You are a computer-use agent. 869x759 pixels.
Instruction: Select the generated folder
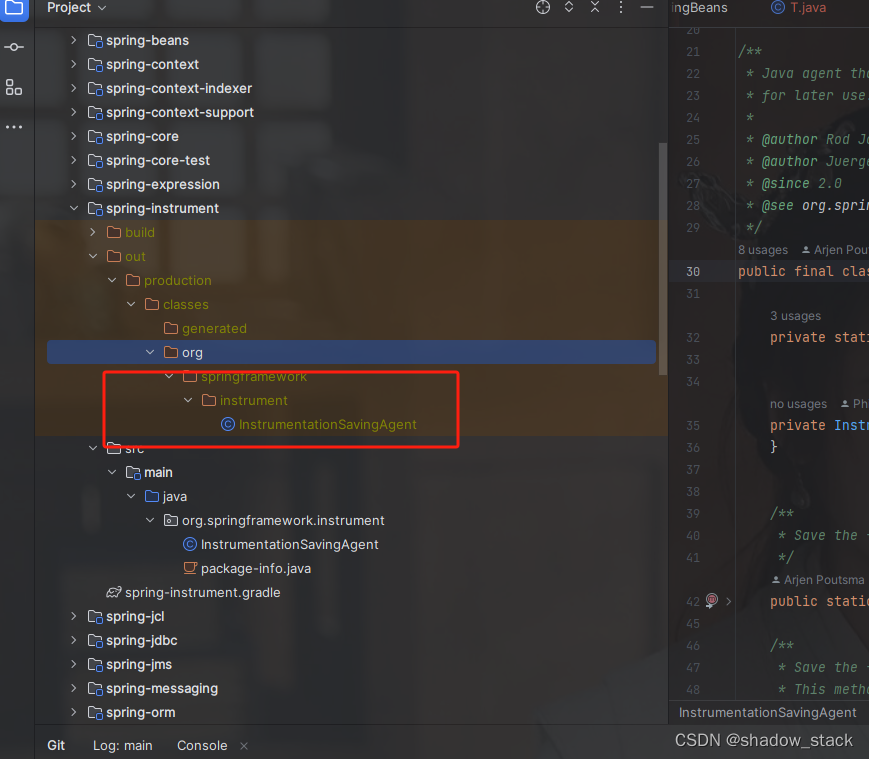point(214,329)
